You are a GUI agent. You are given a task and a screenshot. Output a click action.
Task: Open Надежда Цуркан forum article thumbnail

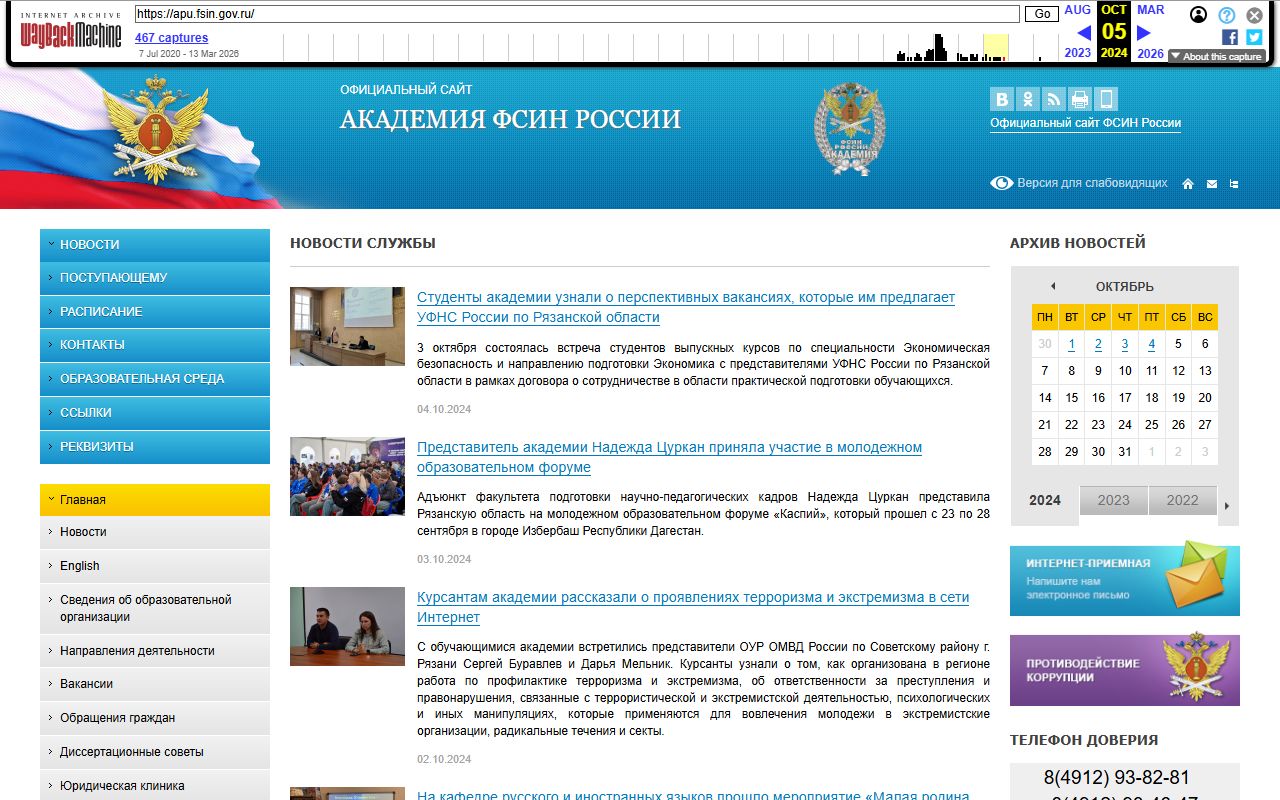click(x=347, y=476)
